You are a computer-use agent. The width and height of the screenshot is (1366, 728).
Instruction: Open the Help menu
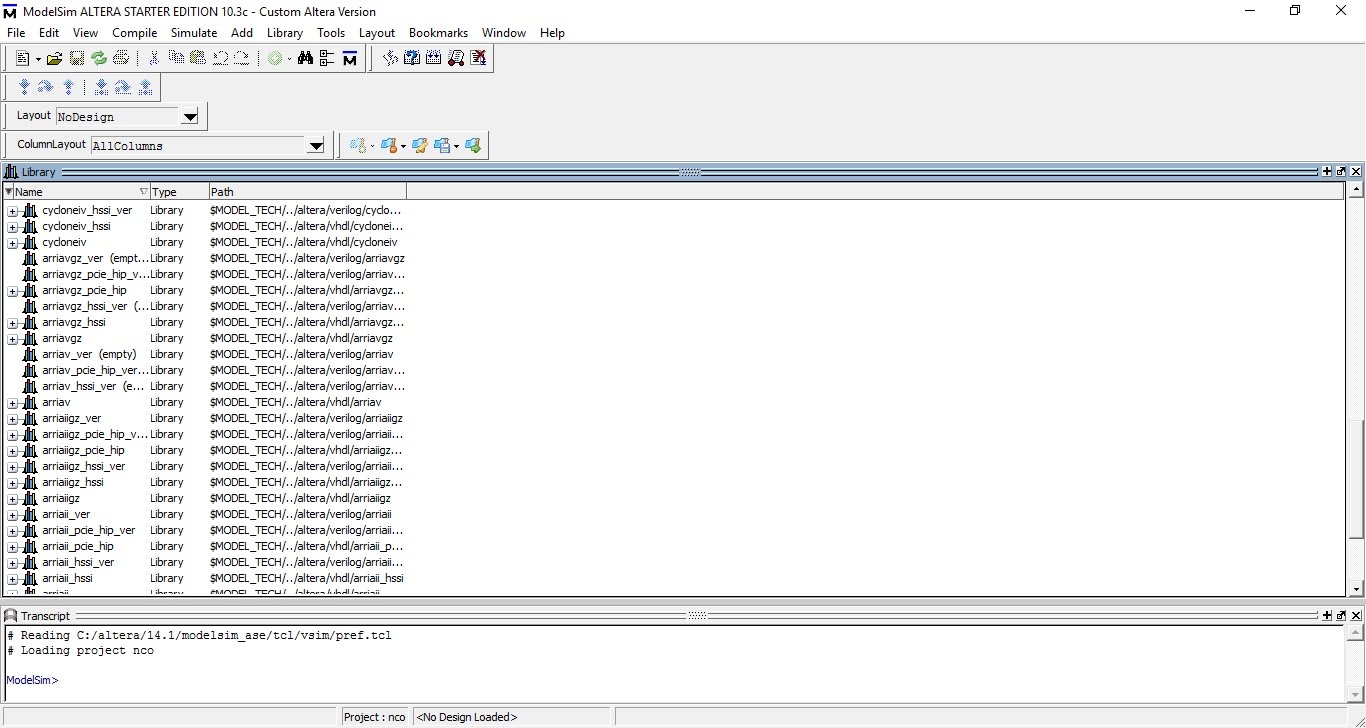(x=552, y=33)
